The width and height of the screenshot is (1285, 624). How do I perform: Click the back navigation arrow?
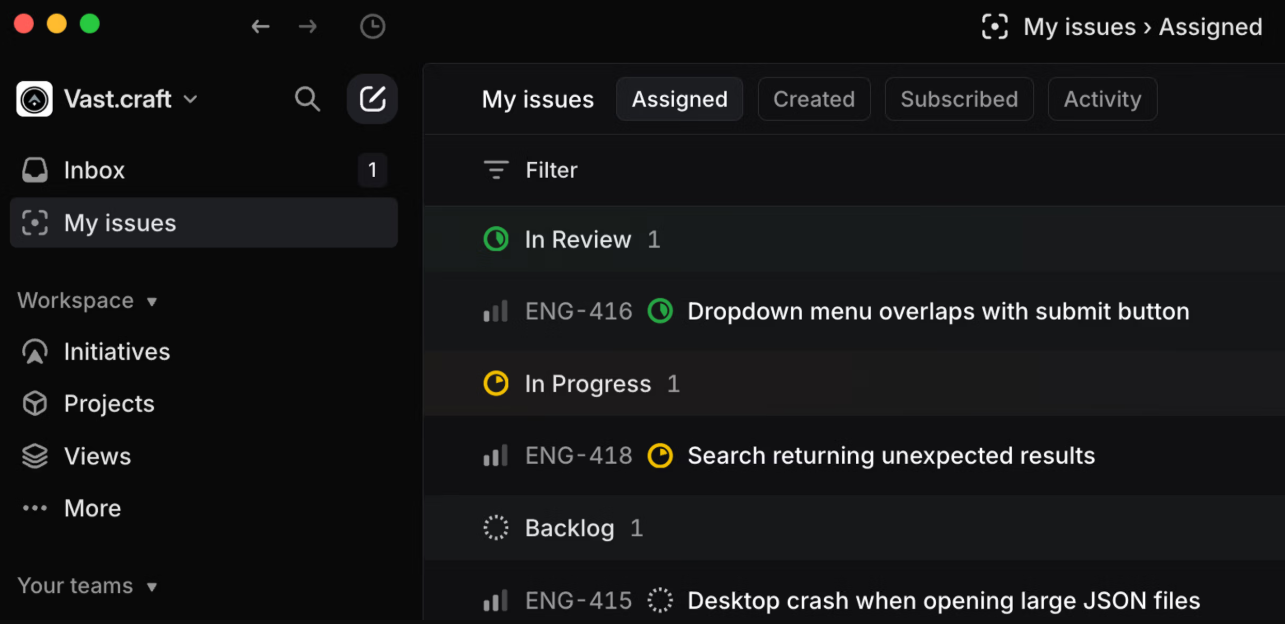pos(260,26)
